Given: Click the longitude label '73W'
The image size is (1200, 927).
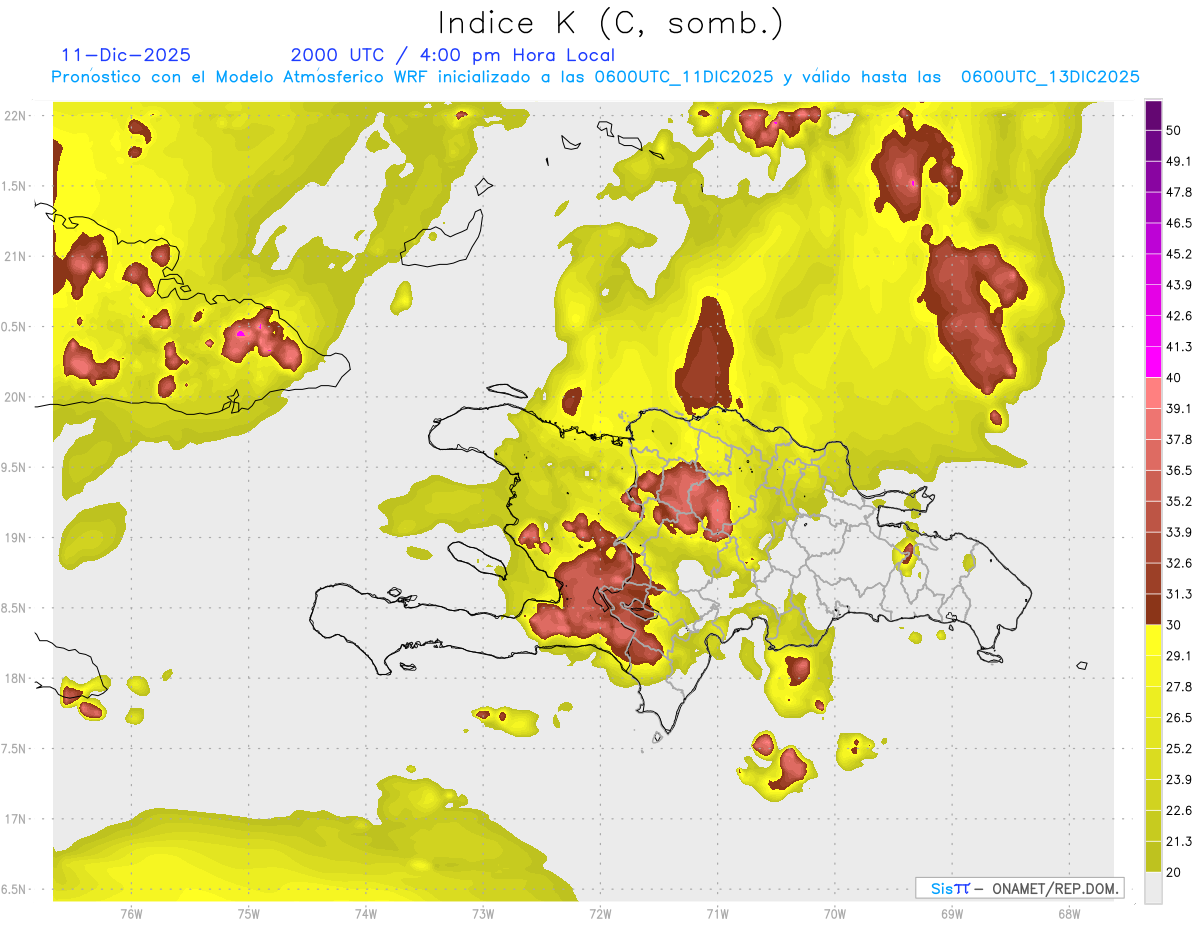Looking at the screenshot, I should tap(483, 914).
